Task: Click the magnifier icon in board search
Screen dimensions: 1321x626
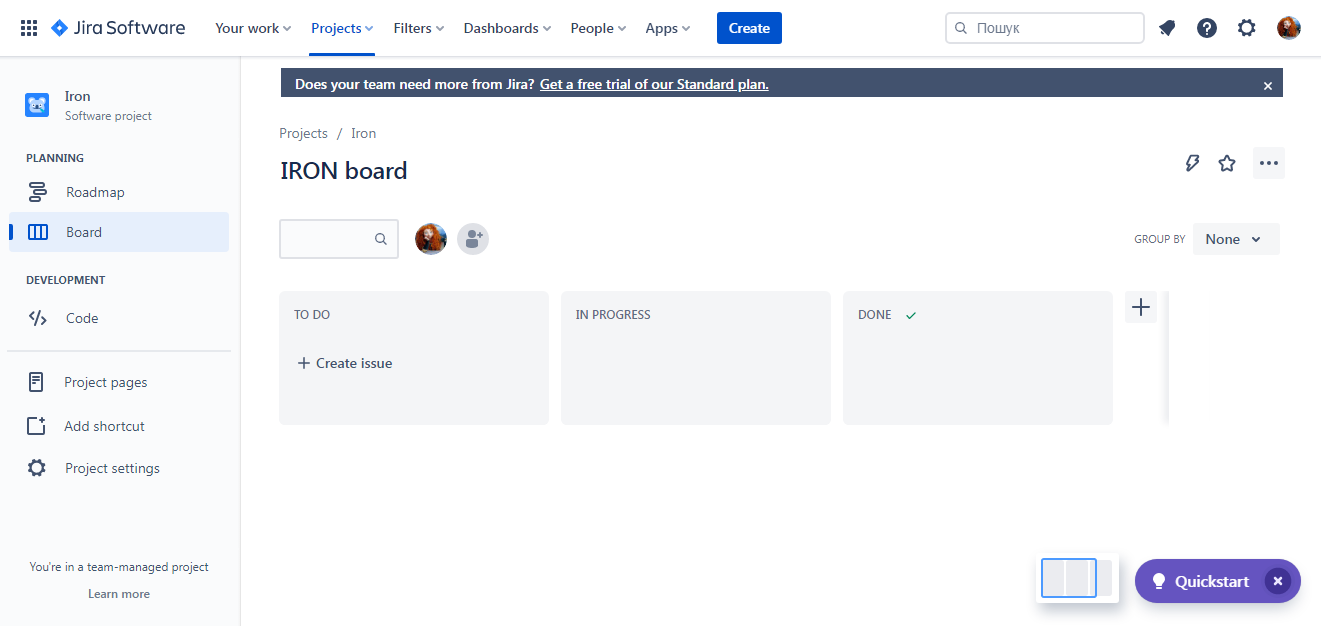Action: click(x=381, y=239)
